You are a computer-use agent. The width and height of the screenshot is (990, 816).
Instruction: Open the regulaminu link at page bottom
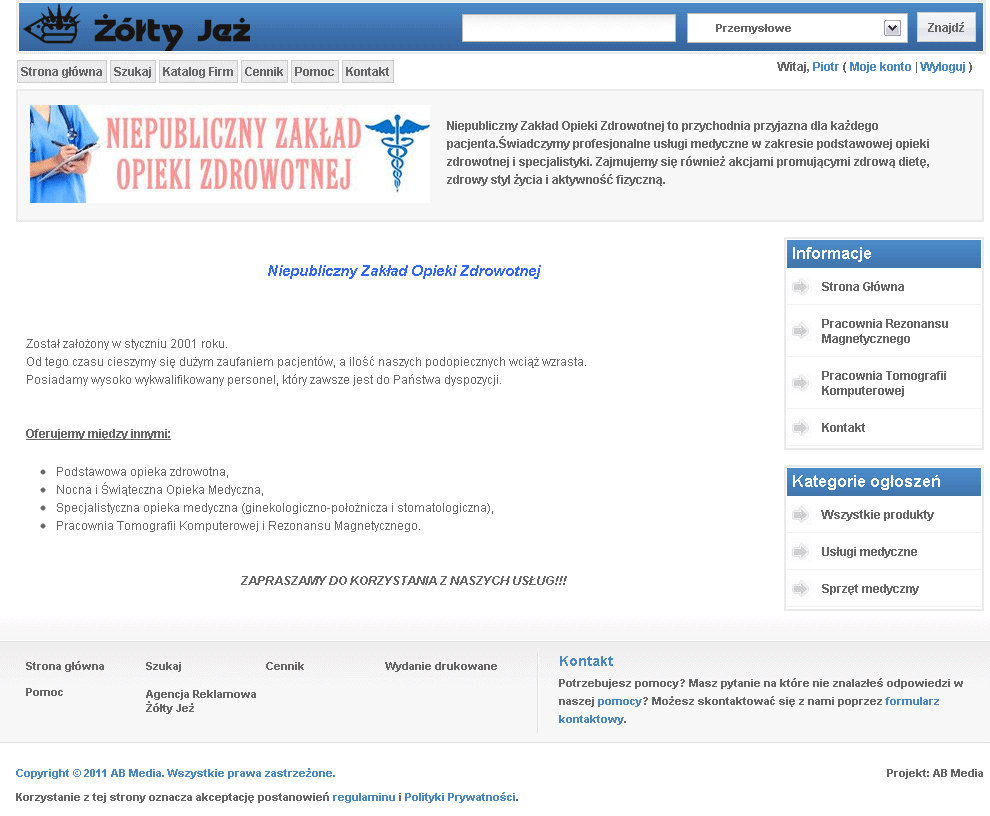coord(364,797)
